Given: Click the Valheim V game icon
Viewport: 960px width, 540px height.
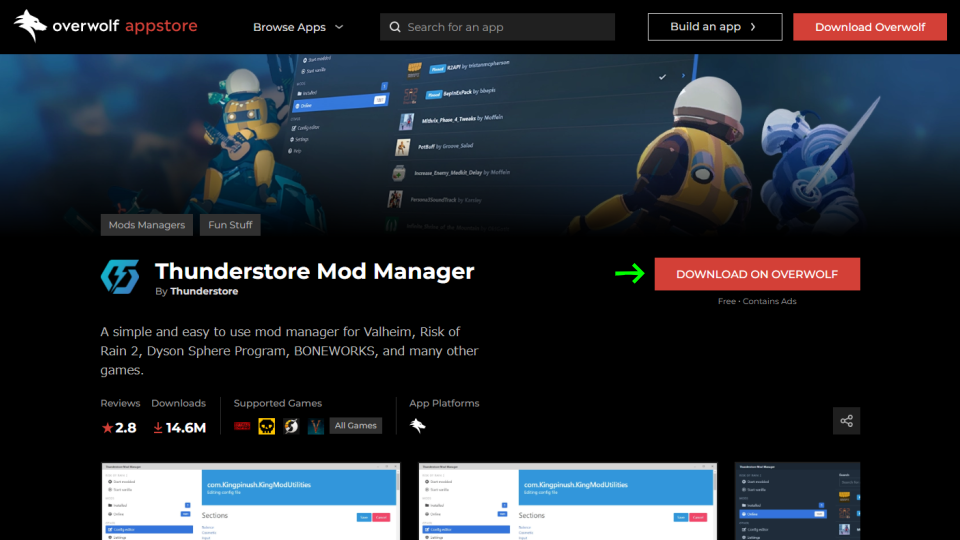Looking at the screenshot, I should 315,426.
